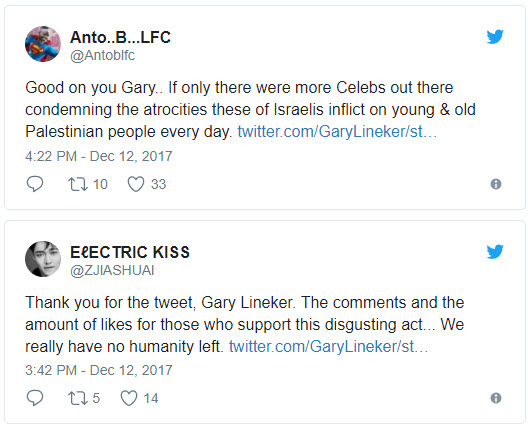Retweet the Anto..B...LFC tweet
This screenshot has height=425, width=528.
click(x=78, y=184)
